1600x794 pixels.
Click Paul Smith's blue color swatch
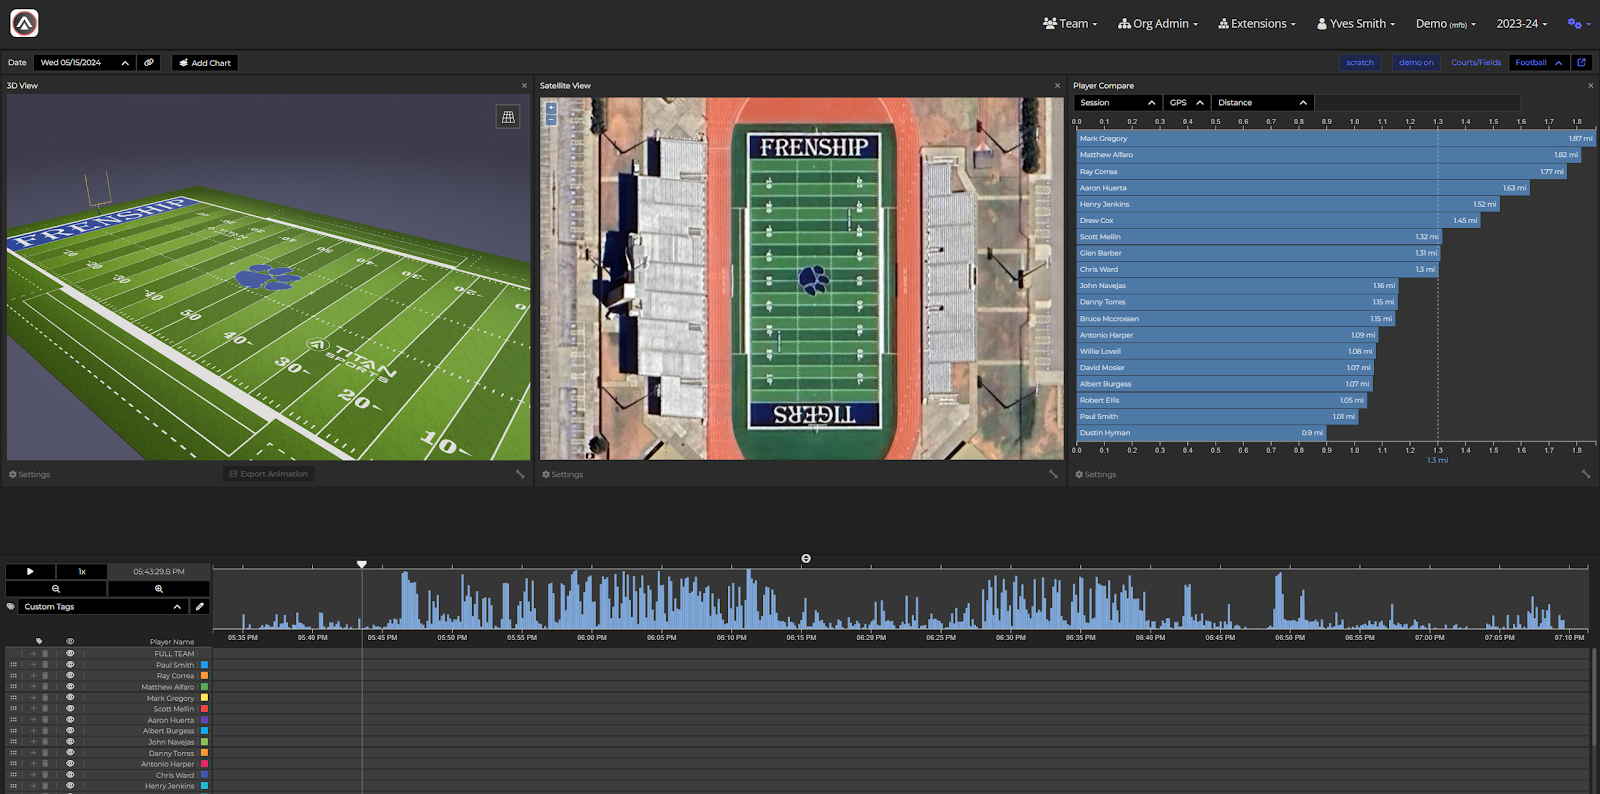(205, 665)
